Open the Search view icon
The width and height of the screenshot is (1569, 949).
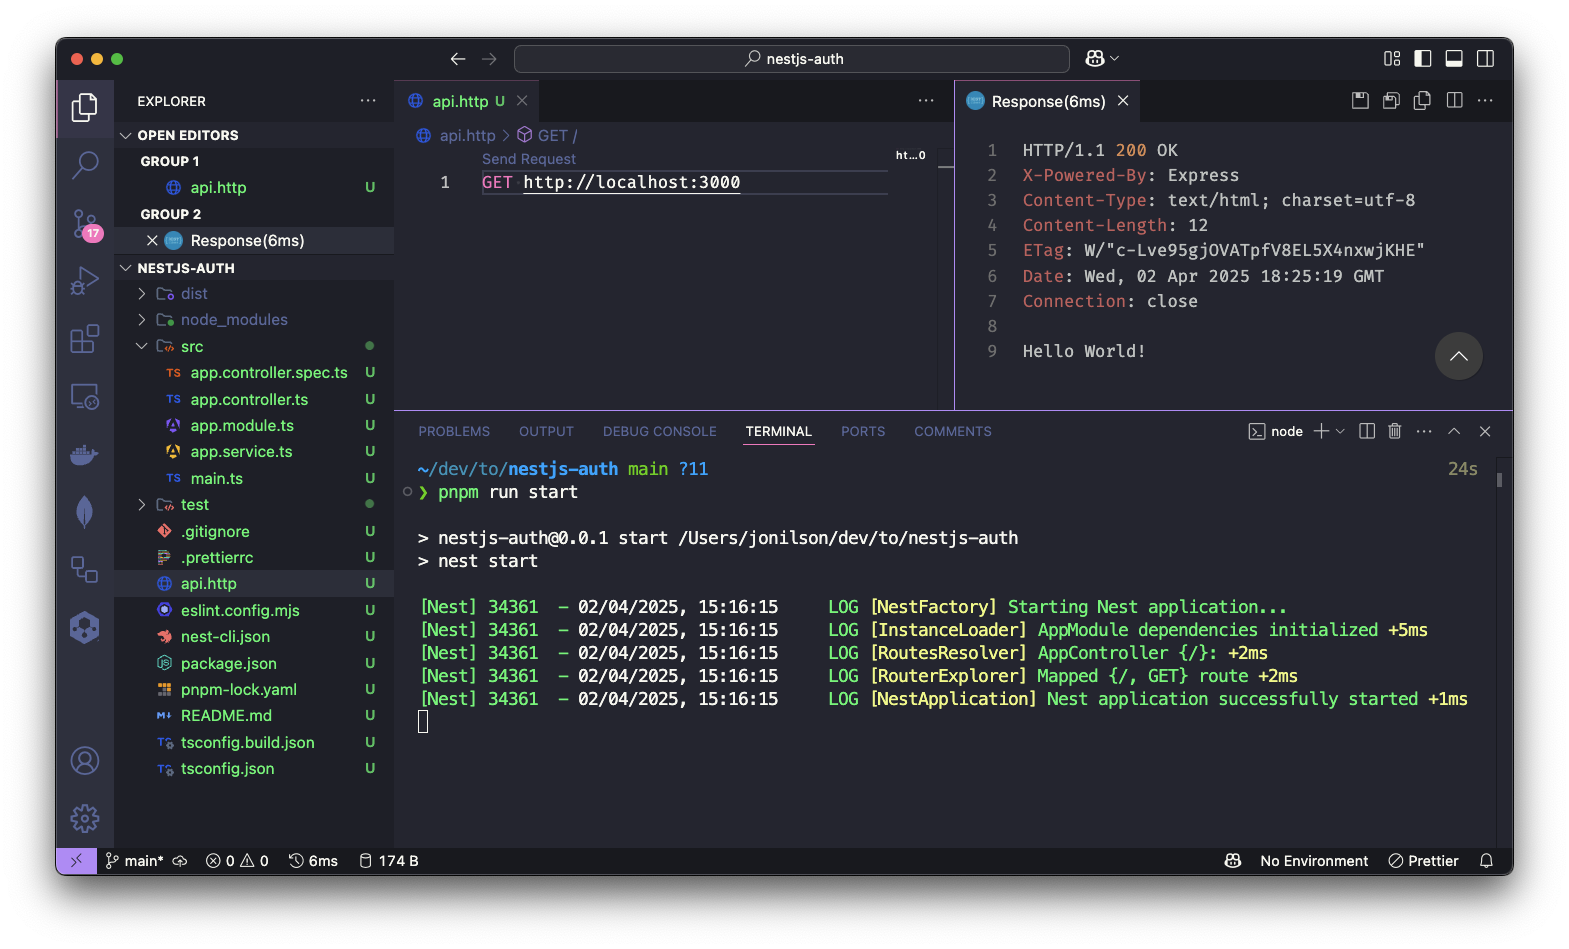click(x=85, y=165)
